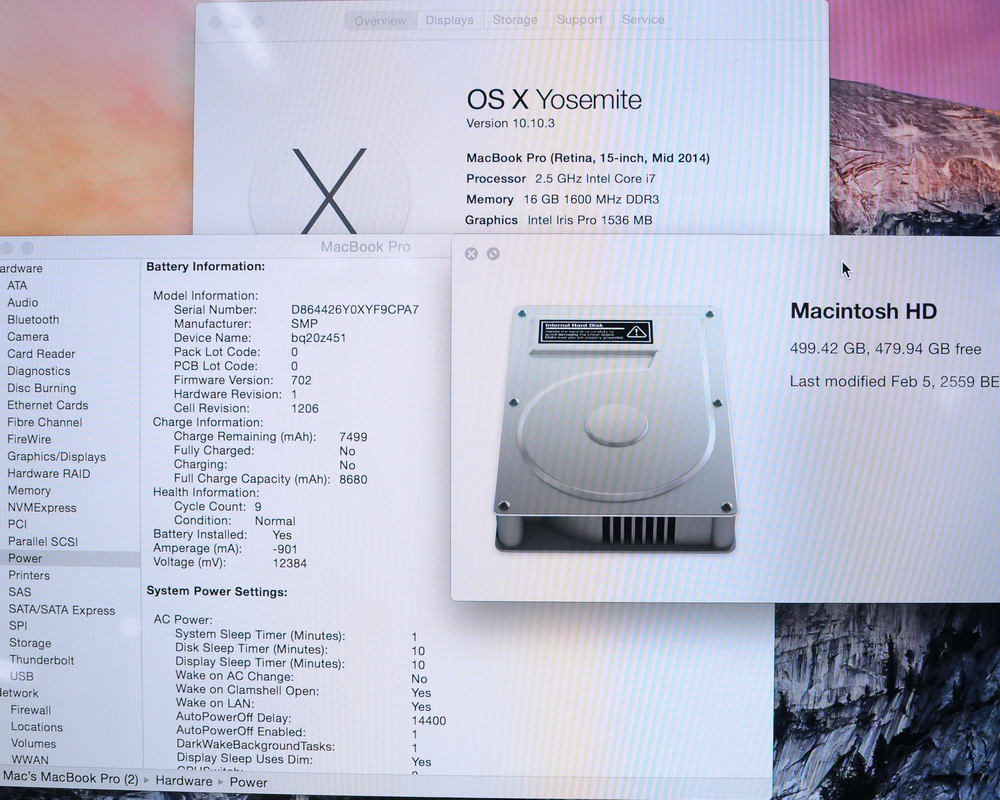The height and width of the screenshot is (800, 1000).
Task: Select Hardware RAID entry
Action: coord(48,473)
